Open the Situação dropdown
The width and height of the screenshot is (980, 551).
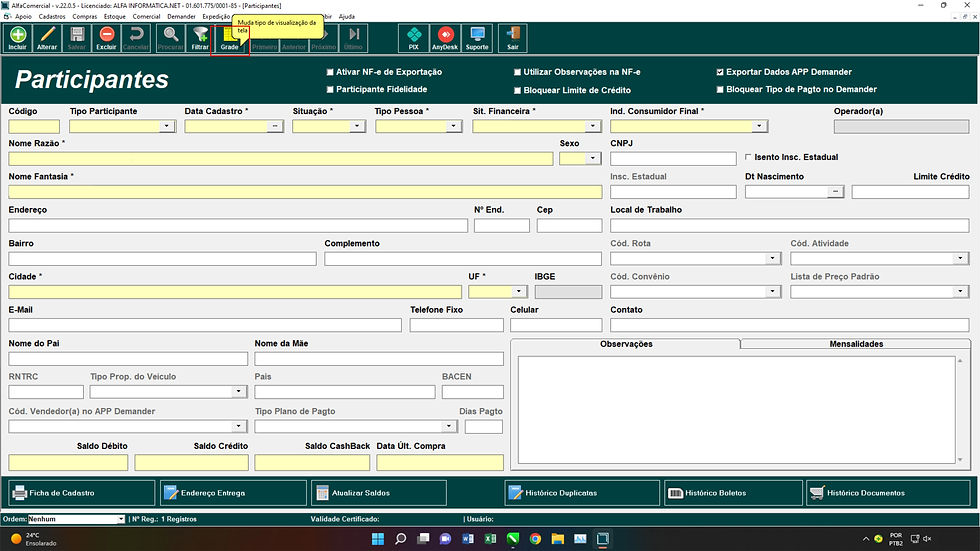pos(357,126)
